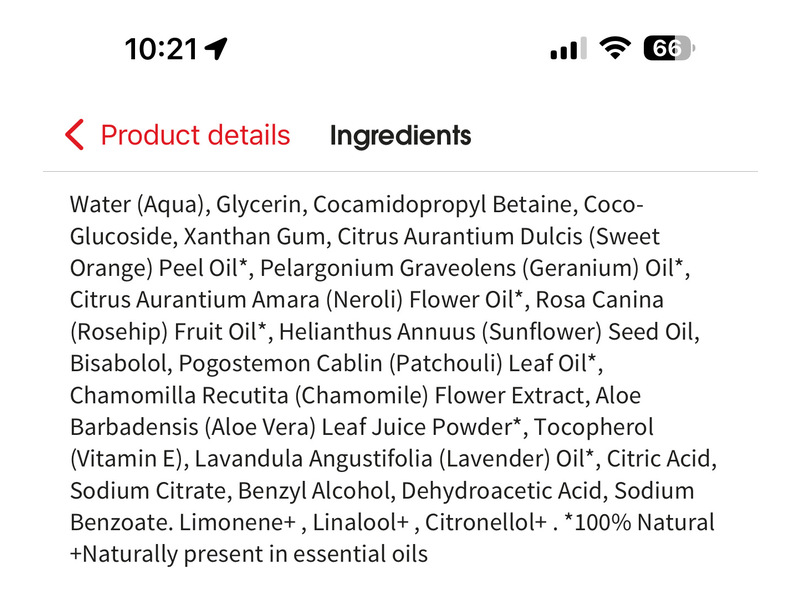Go back to Product details
The width and height of the screenshot is (800, 600).
pos(195,135)
